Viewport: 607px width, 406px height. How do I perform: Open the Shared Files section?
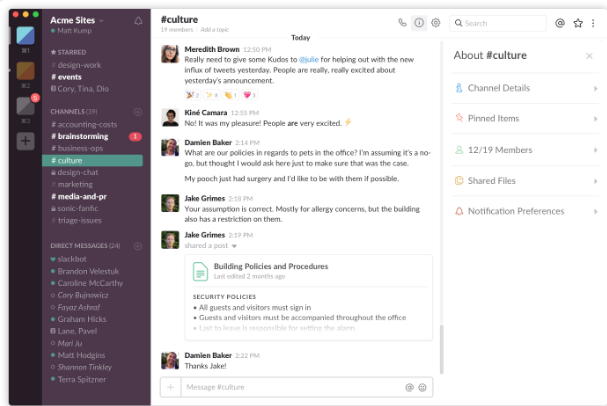tap(523, 180)
